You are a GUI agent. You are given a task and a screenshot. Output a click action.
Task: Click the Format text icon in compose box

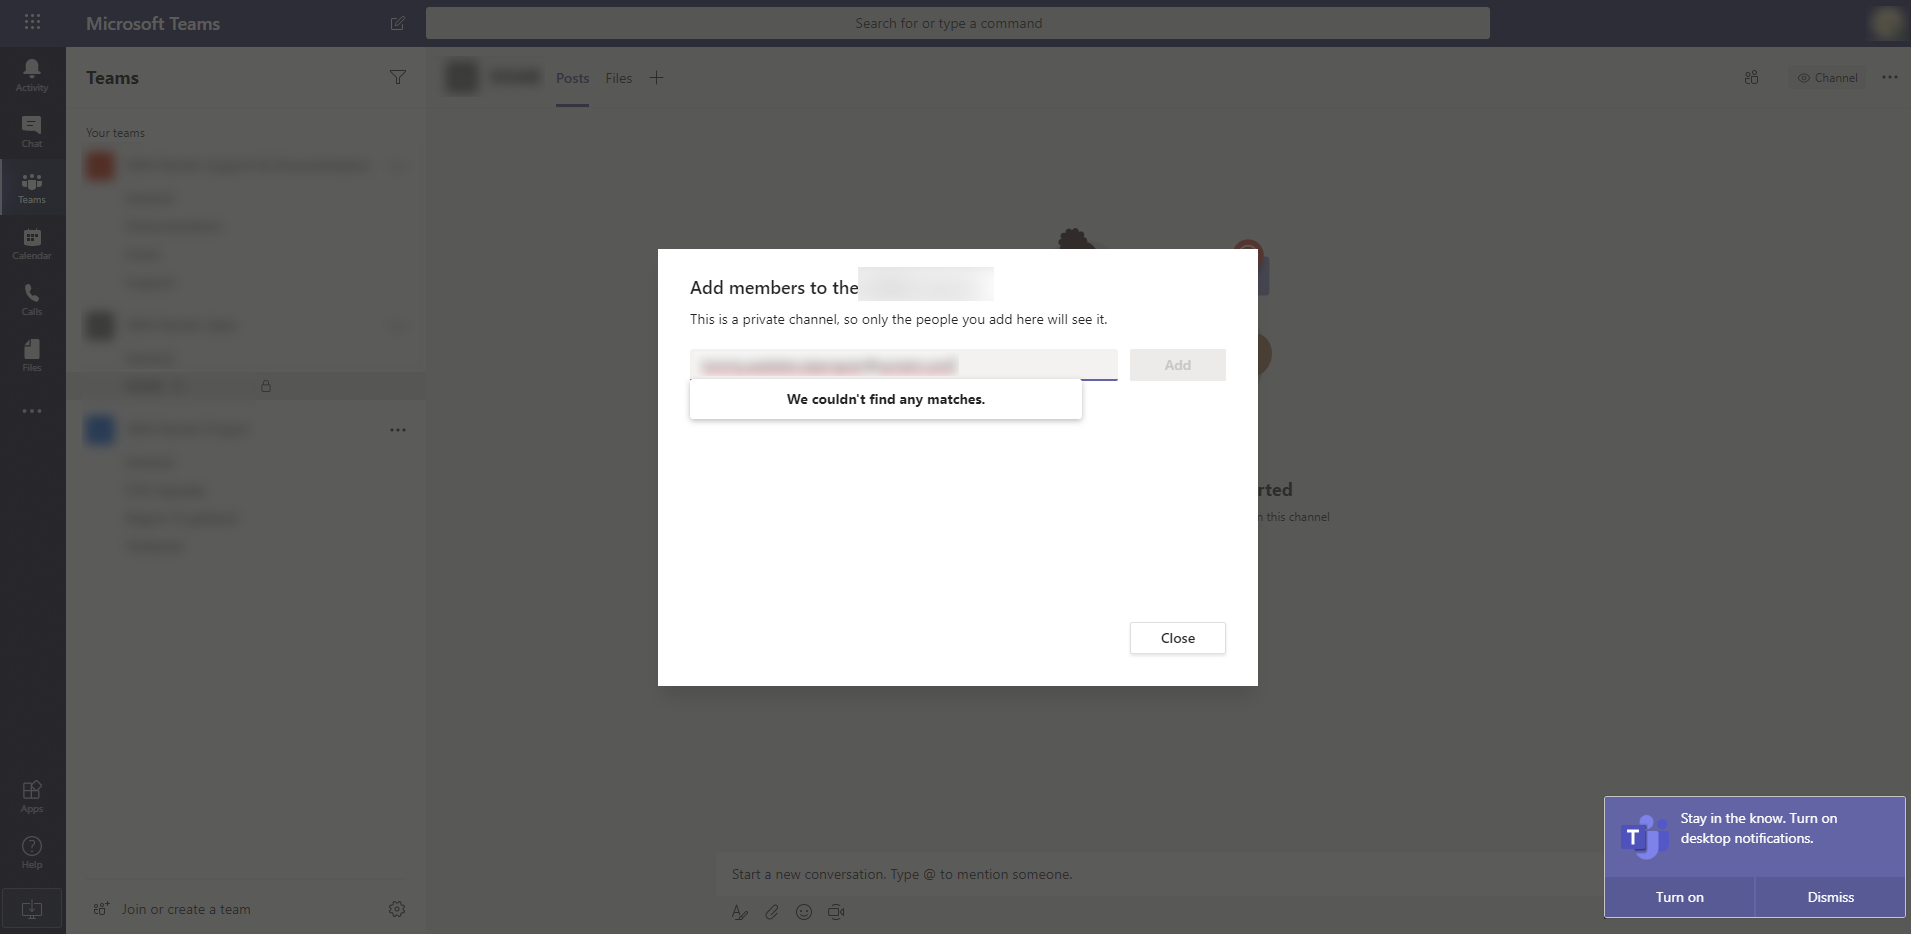[740, 912]
